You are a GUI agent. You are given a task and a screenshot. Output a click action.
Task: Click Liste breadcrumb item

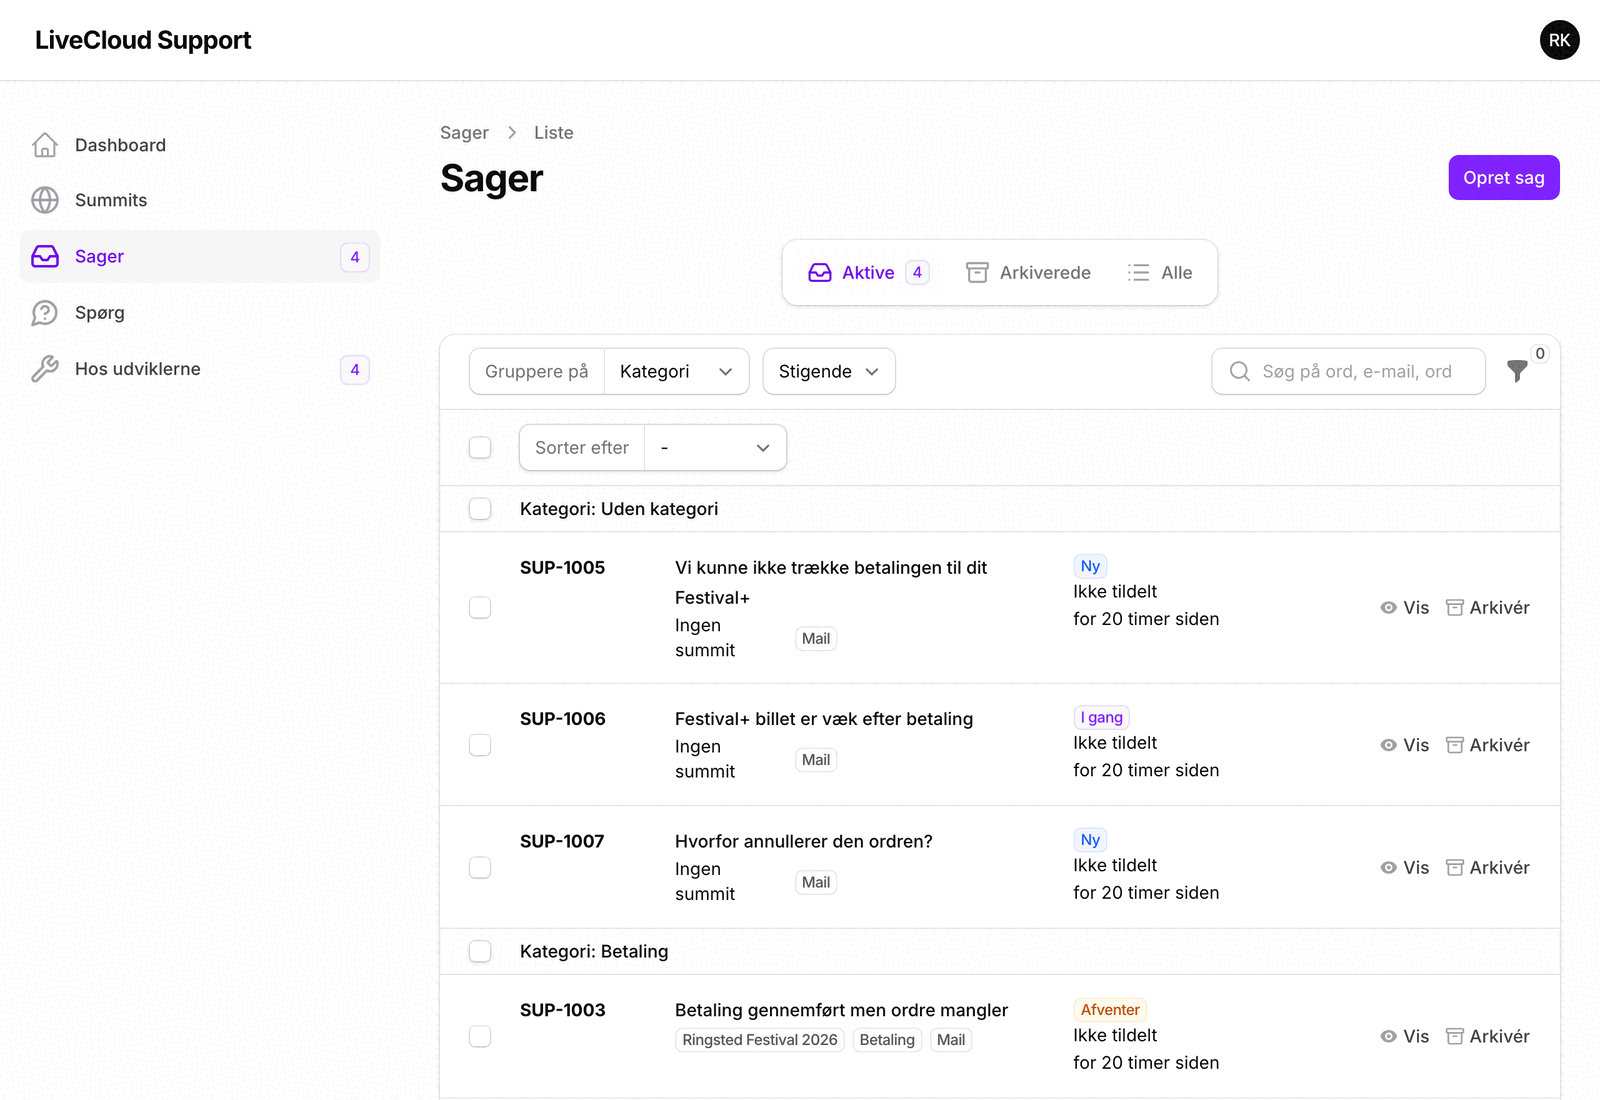pyautogui.click(x=554, y=133)
